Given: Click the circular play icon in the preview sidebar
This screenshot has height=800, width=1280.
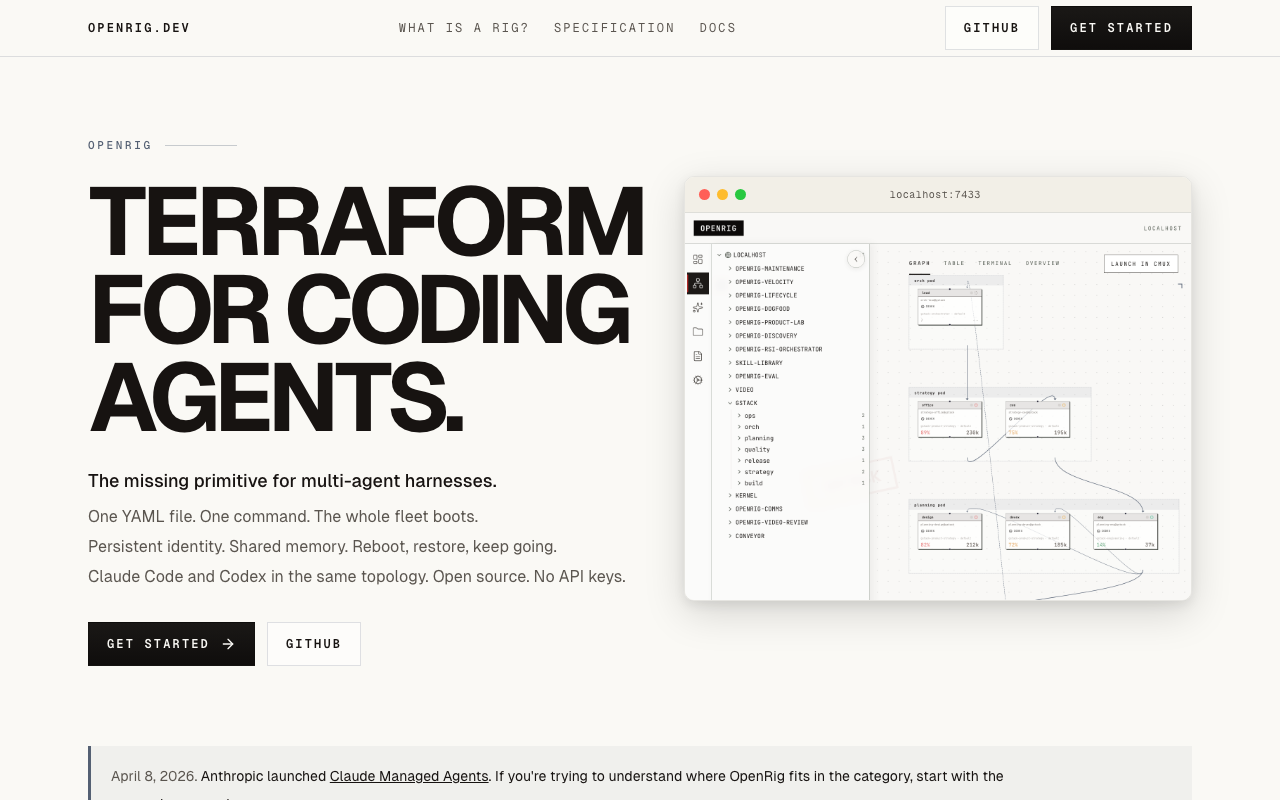Looking at the screenshot, I should coord(698,379).
